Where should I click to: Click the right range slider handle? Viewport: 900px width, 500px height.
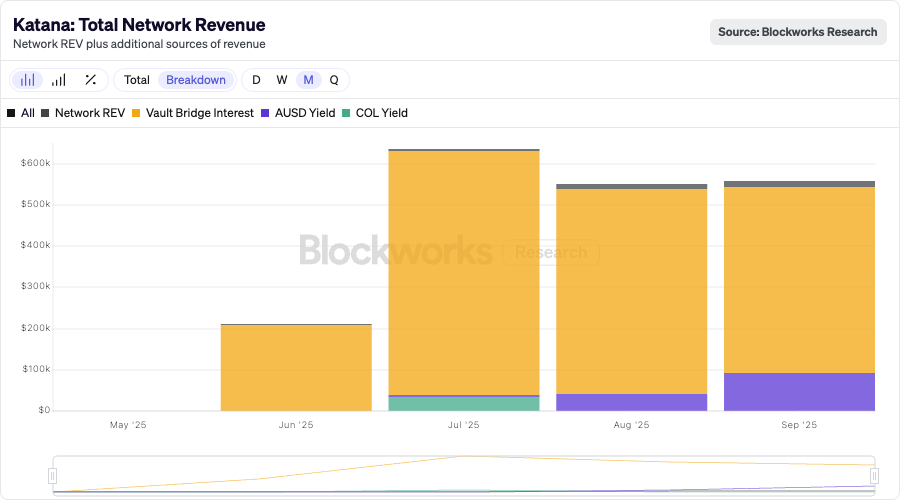tap(875, 476)
